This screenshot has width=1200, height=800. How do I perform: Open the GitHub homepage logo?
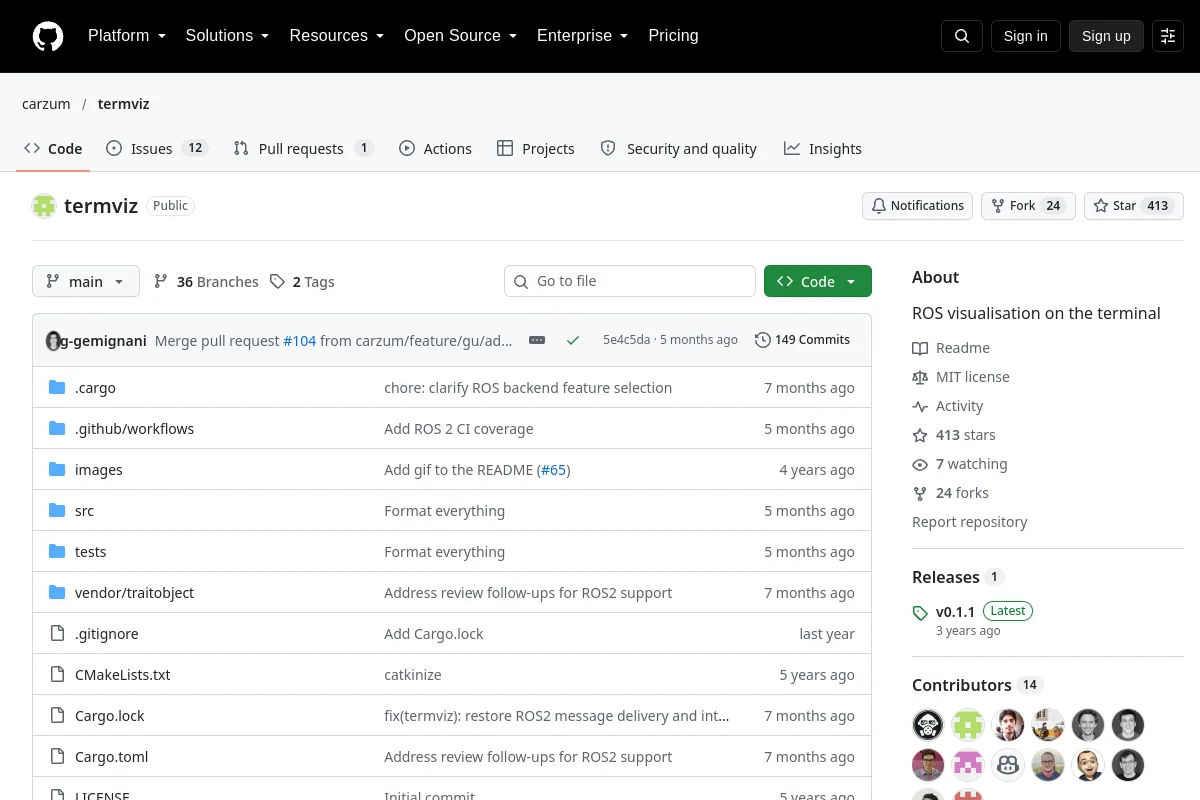[48, 36]
